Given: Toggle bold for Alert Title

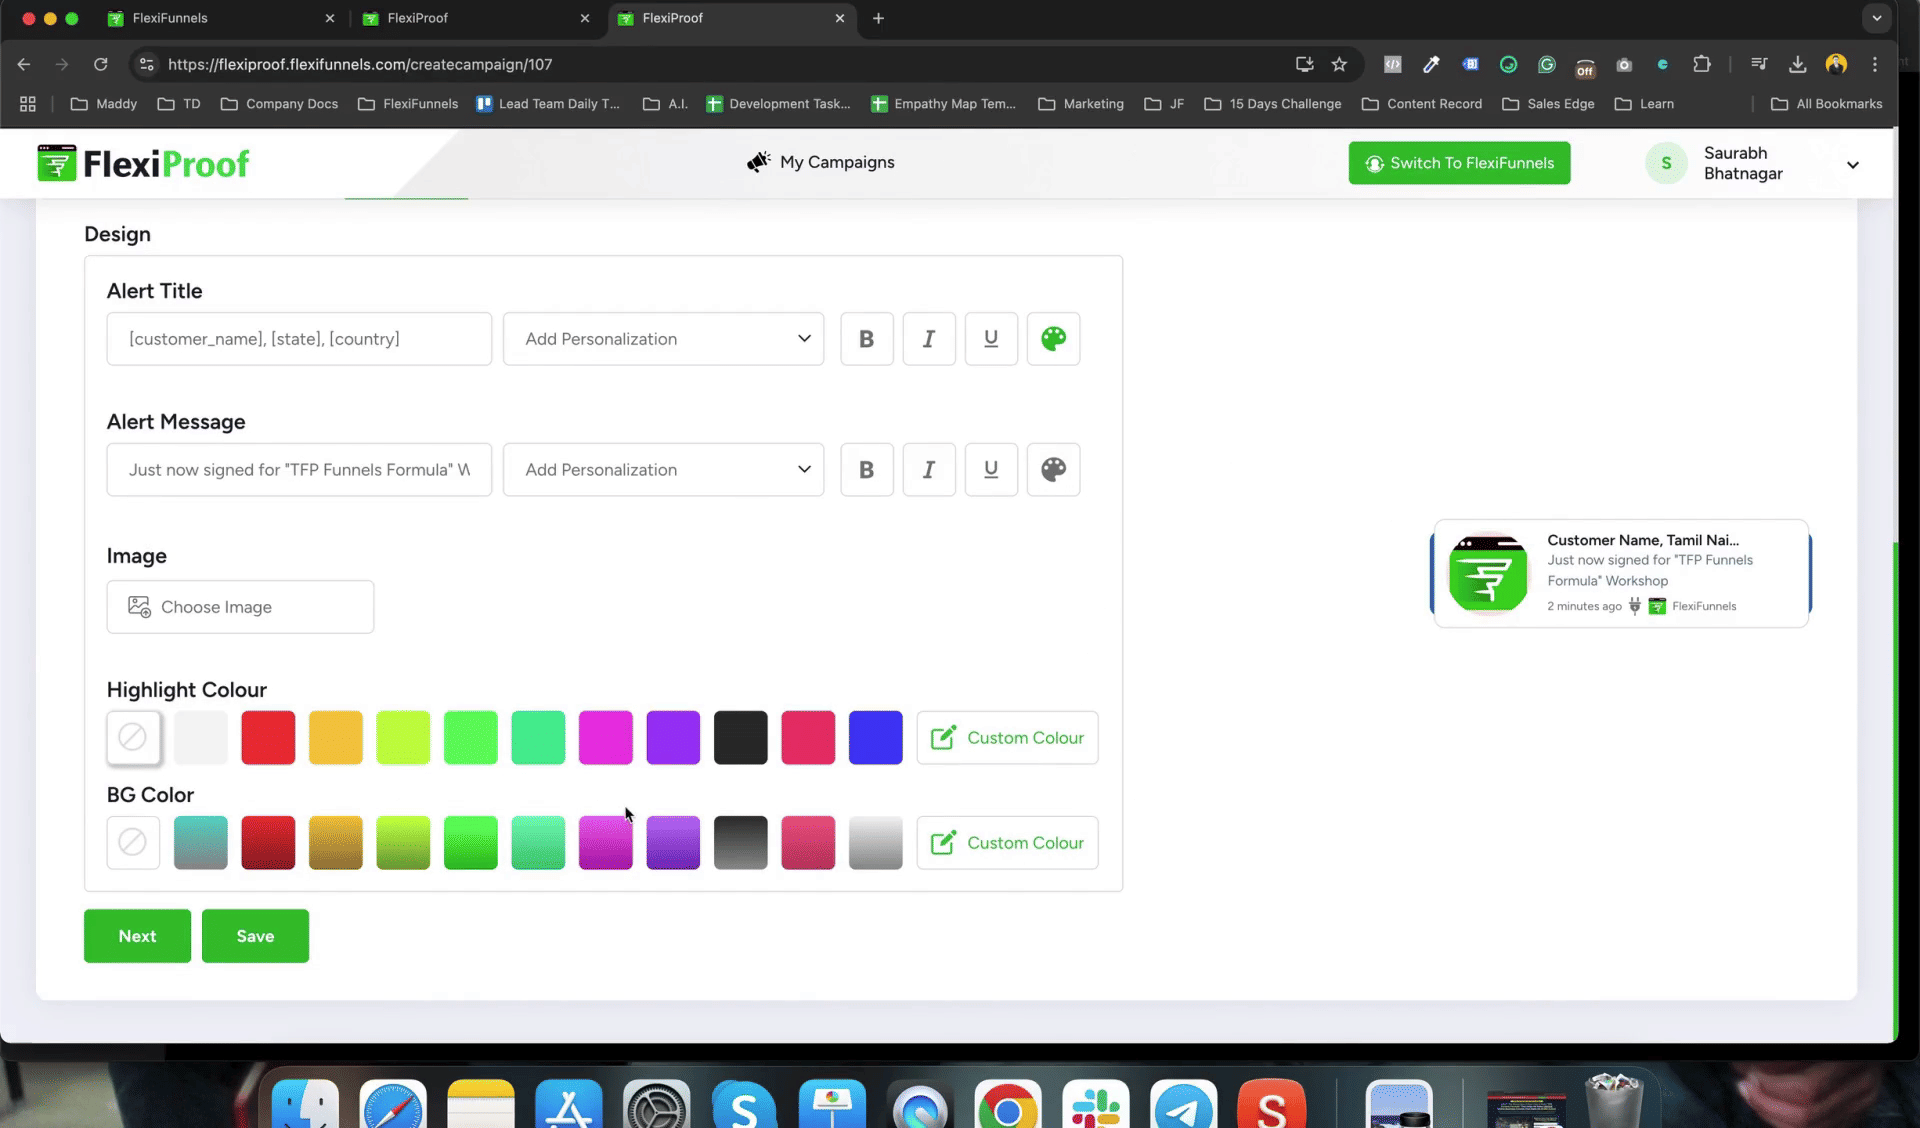Looking at the screenshot, I should click(x=866, y=339).
